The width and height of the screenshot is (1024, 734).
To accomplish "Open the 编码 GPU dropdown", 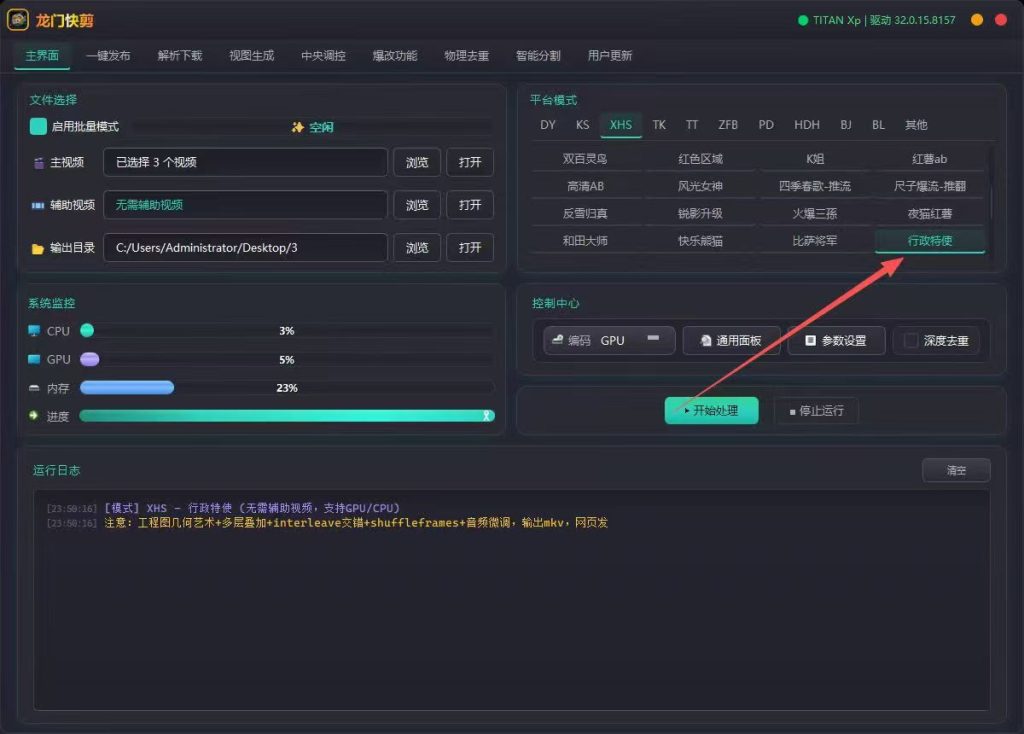I will [x=609, y=340].
